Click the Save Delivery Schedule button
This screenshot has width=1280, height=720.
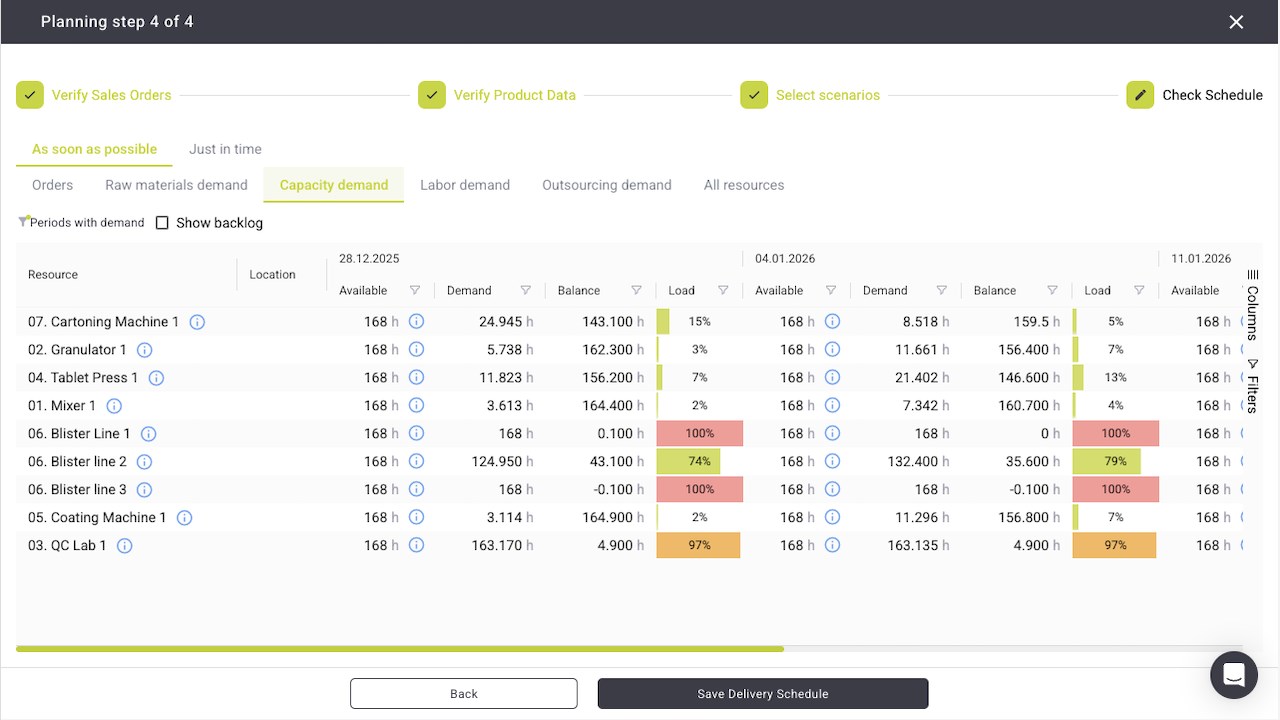click(x=763, y=694)
